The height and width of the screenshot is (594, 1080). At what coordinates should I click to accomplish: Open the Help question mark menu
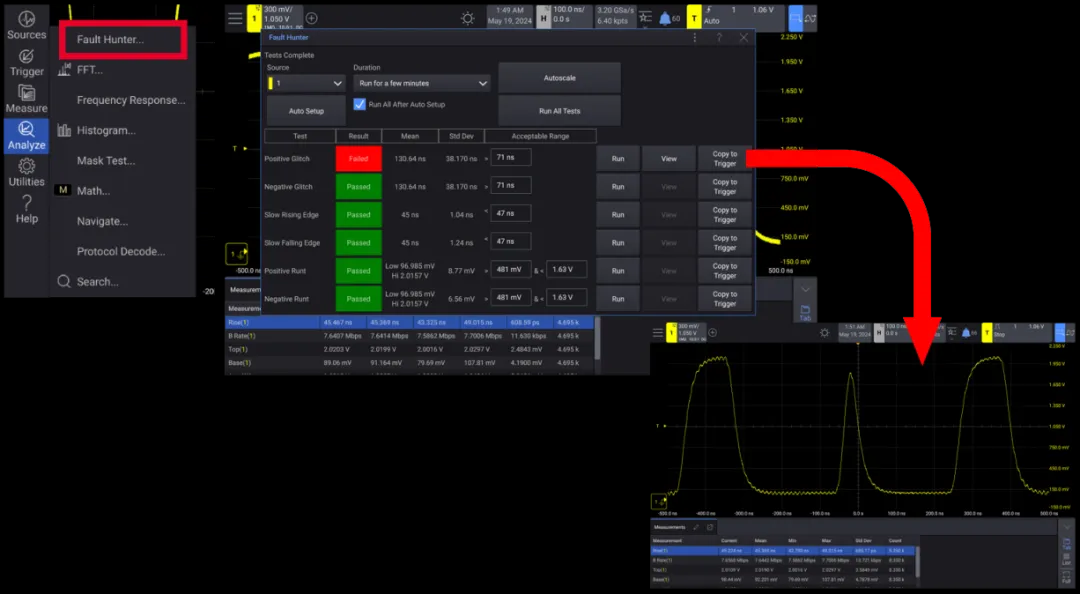(x=27, y=208)
